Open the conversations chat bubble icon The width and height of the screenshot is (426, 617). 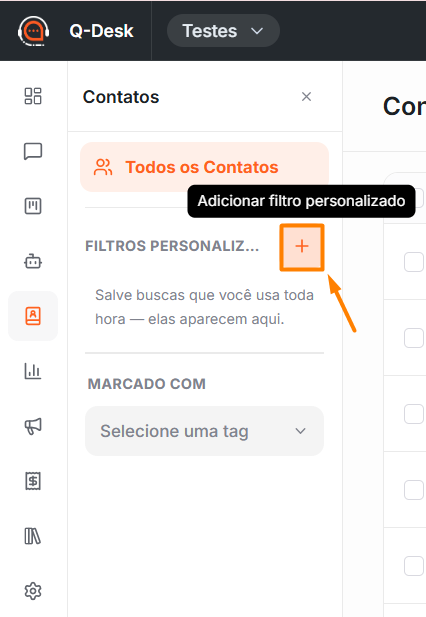pos(33,151)
